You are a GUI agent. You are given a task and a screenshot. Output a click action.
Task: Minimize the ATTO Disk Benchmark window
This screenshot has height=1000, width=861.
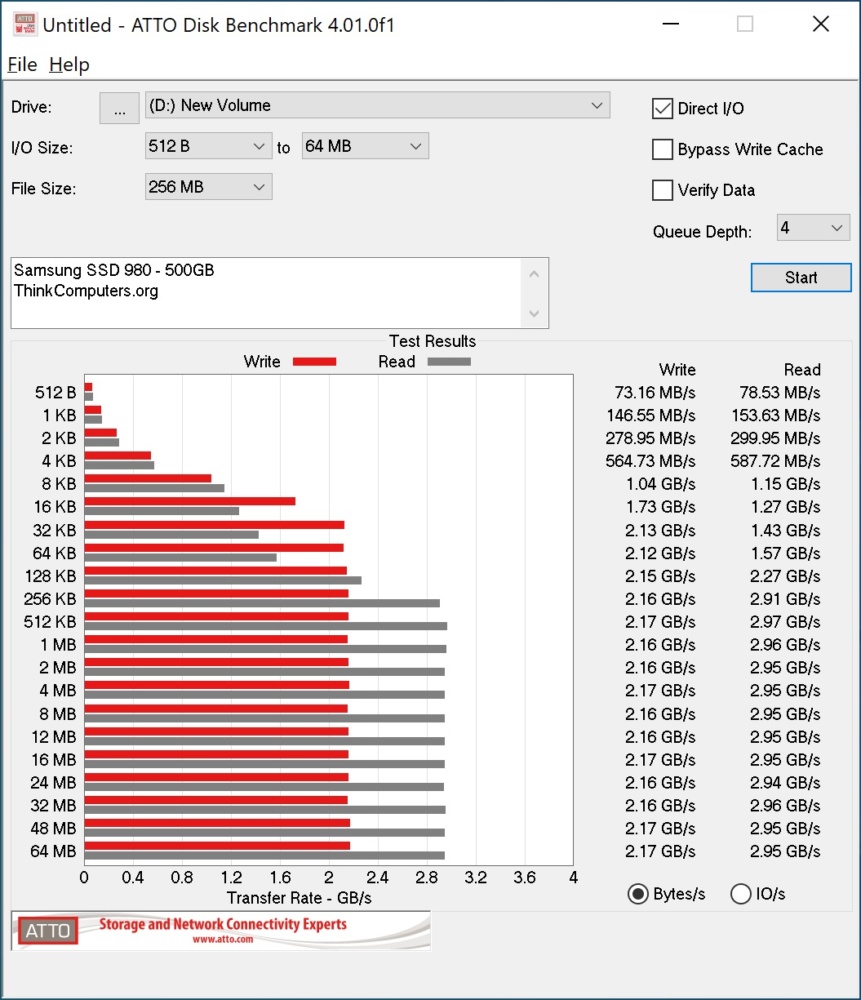coord(670,24)
